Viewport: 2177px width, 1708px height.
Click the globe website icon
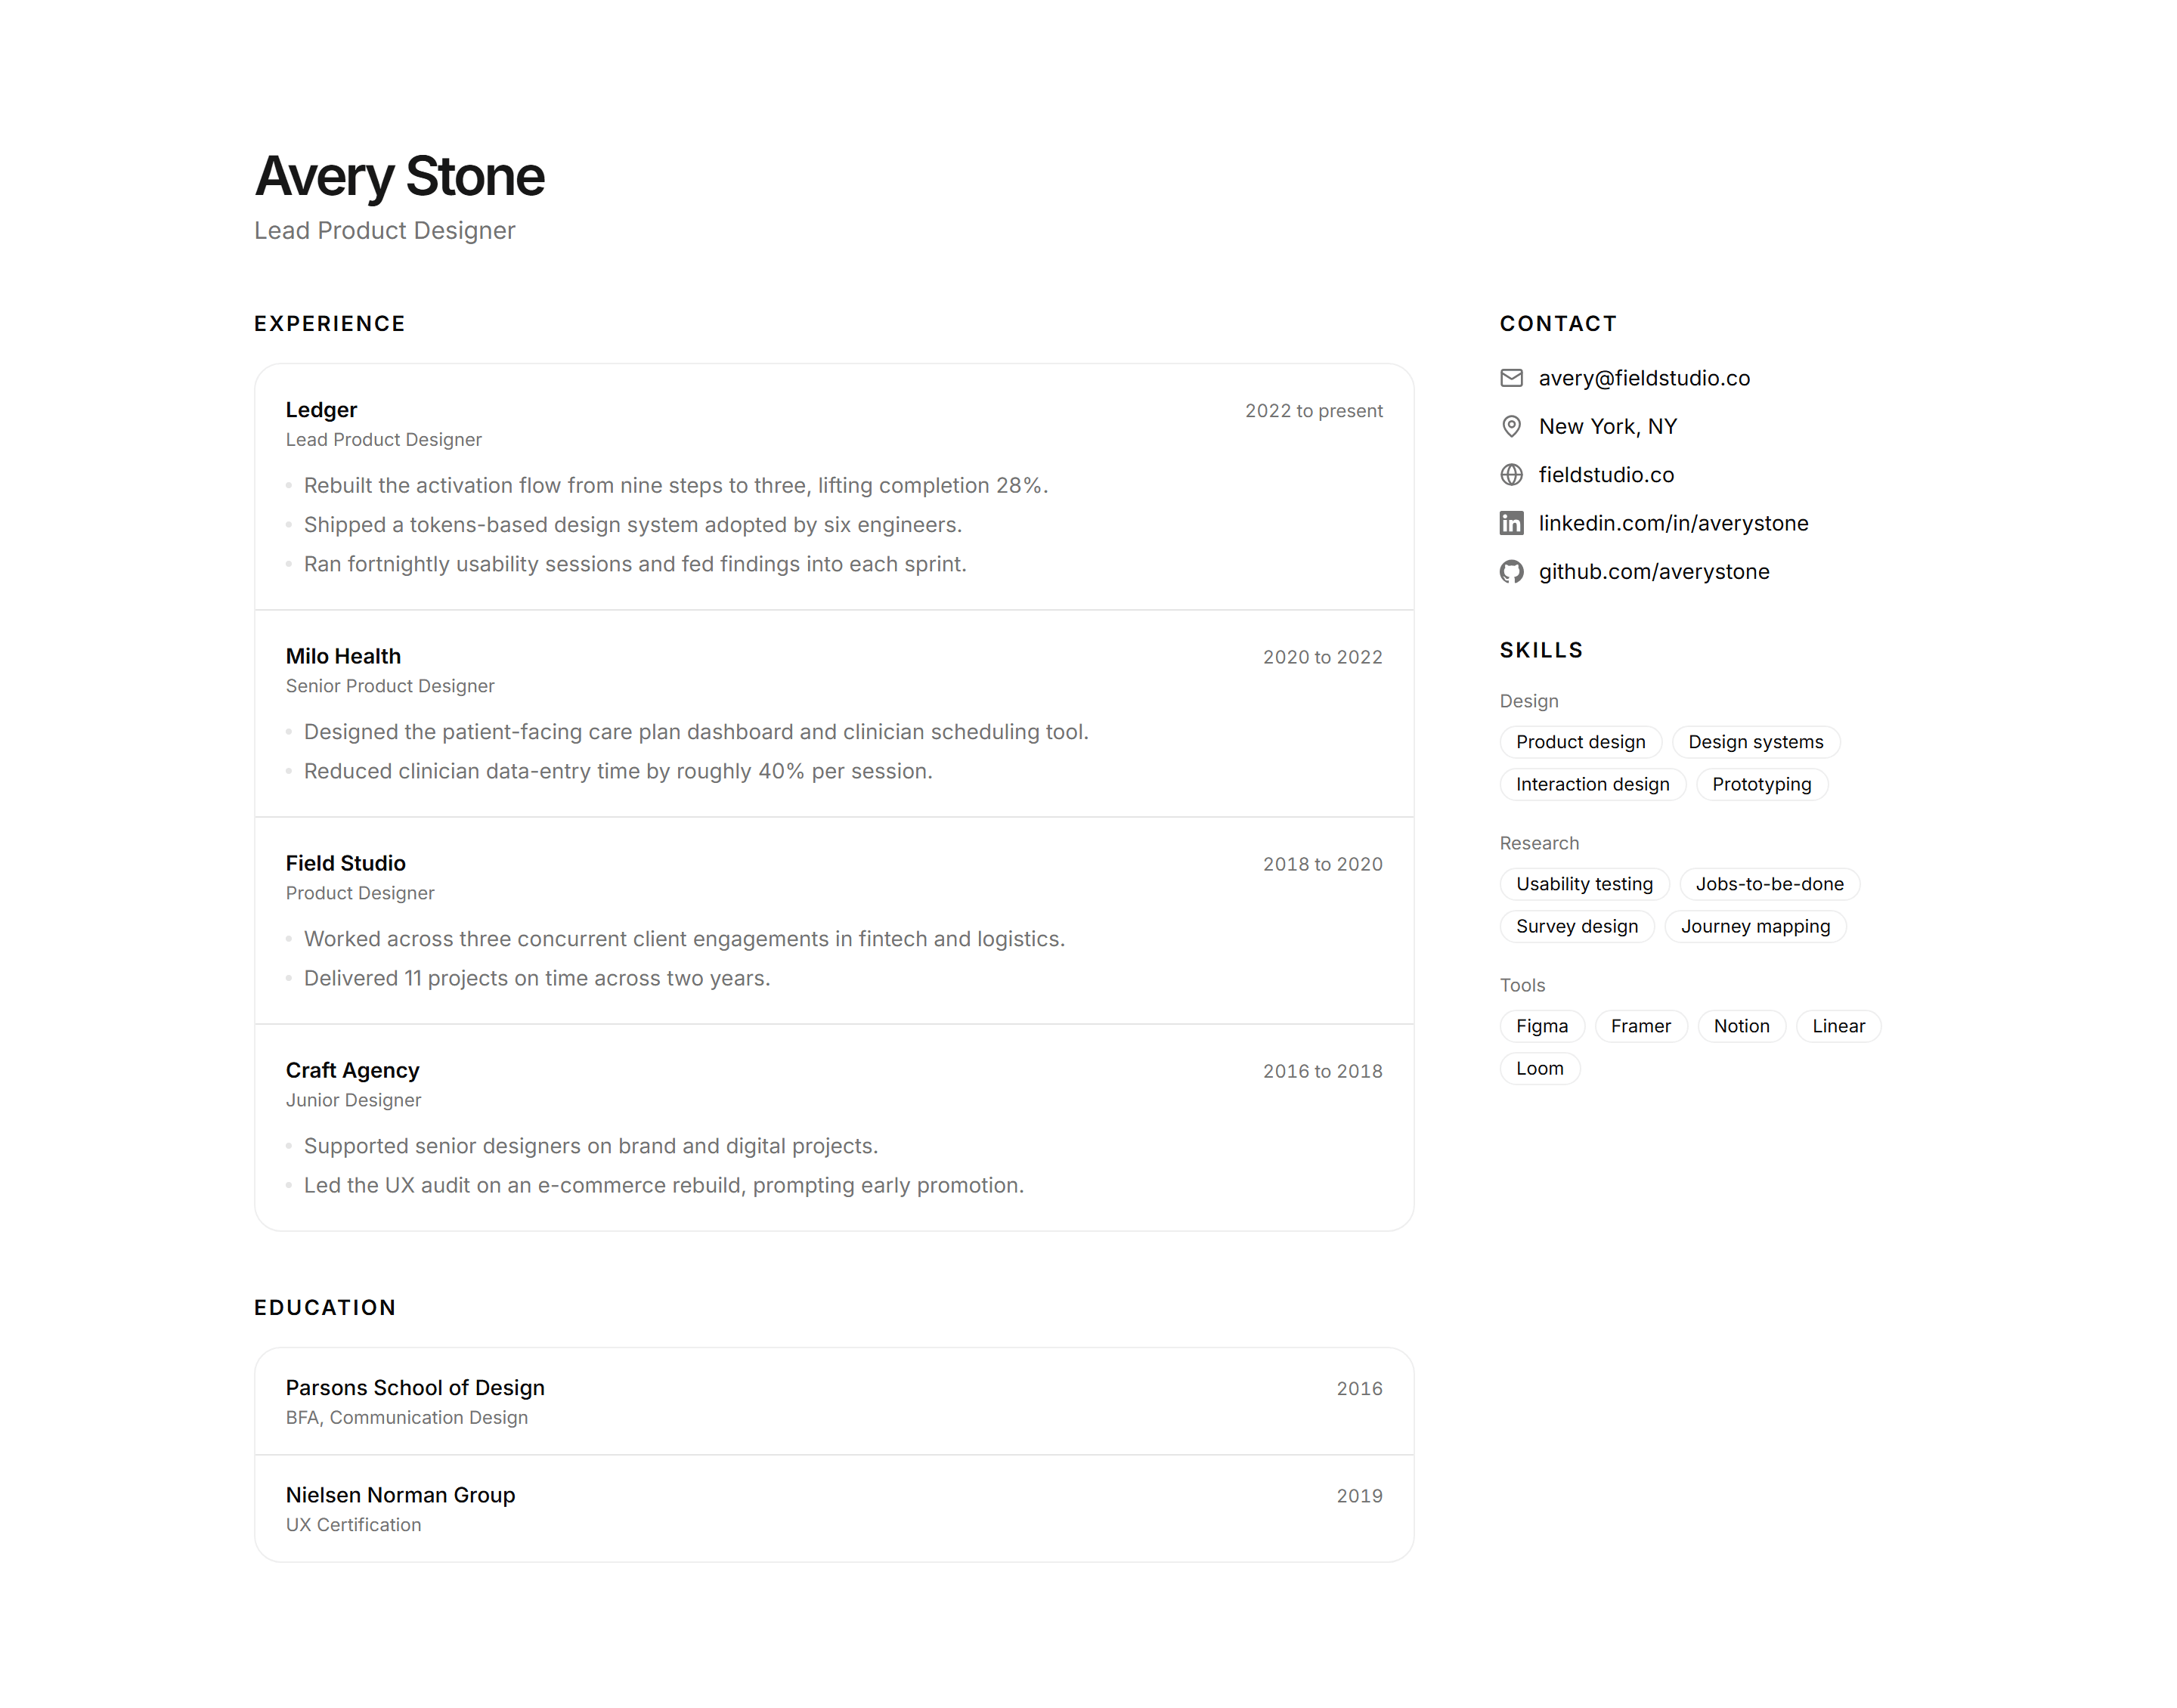pos(1511,475)
